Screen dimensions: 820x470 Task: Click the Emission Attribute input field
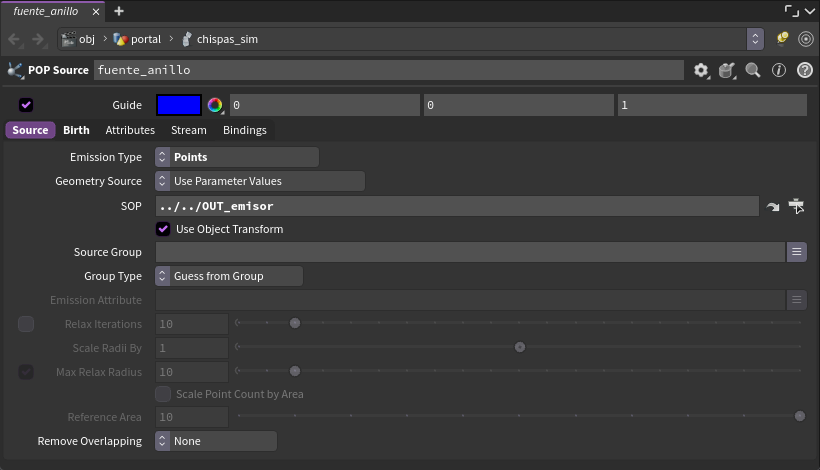tap(471, 300)
